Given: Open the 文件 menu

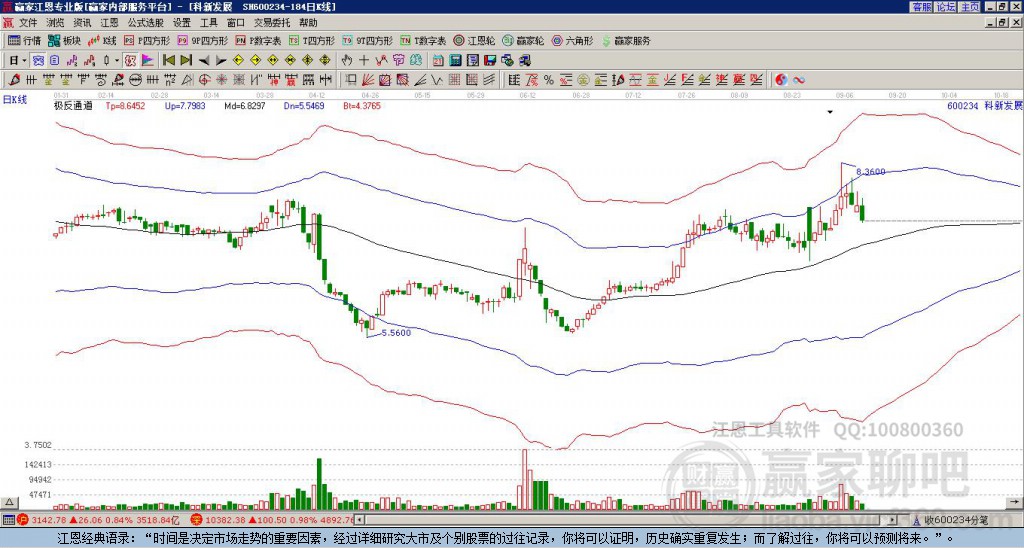Looking at the screenshot, I should 28,23.
